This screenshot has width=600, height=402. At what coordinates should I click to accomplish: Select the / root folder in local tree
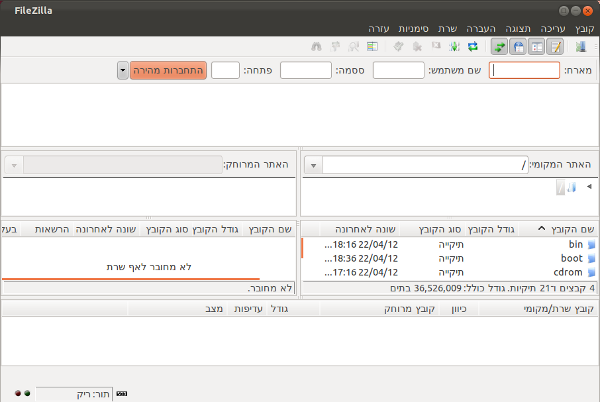pyautogui.click(x=561, y=187)
